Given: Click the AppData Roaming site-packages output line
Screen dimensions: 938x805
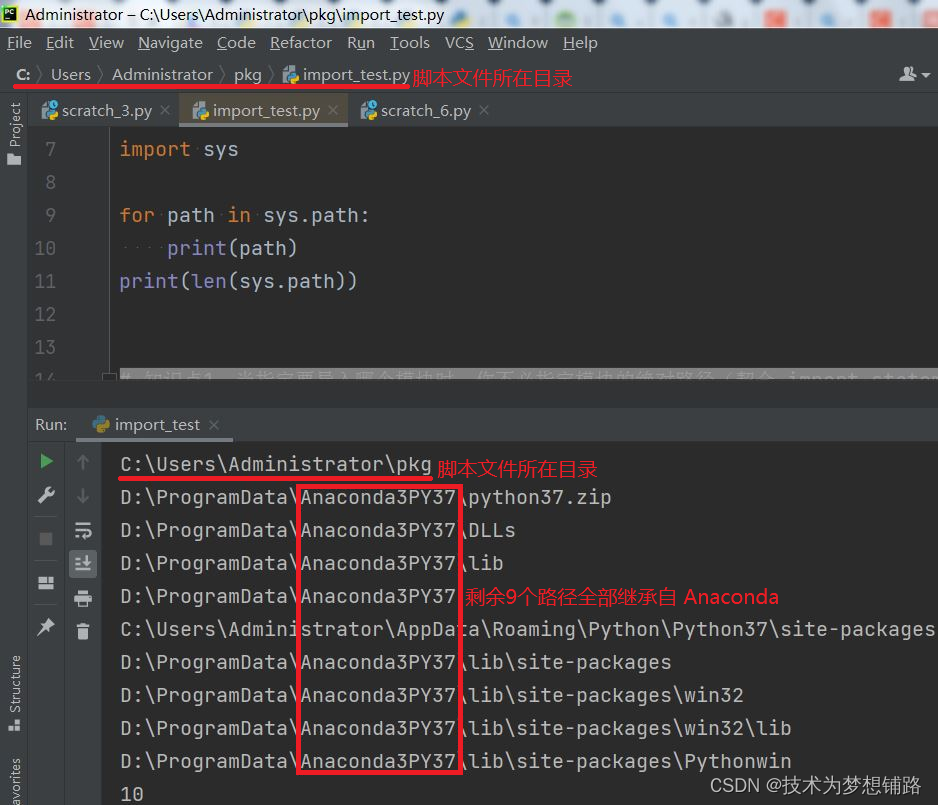Looking at the screenshot, I should [x=527, y=629].
